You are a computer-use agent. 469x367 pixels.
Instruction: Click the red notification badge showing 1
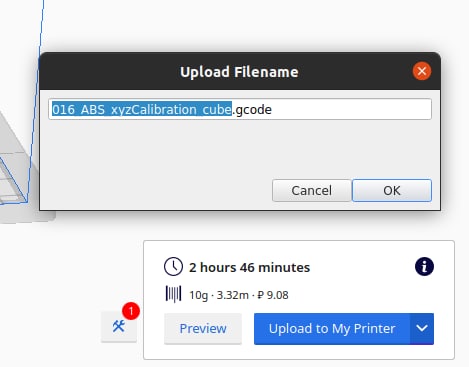[131, 311]
